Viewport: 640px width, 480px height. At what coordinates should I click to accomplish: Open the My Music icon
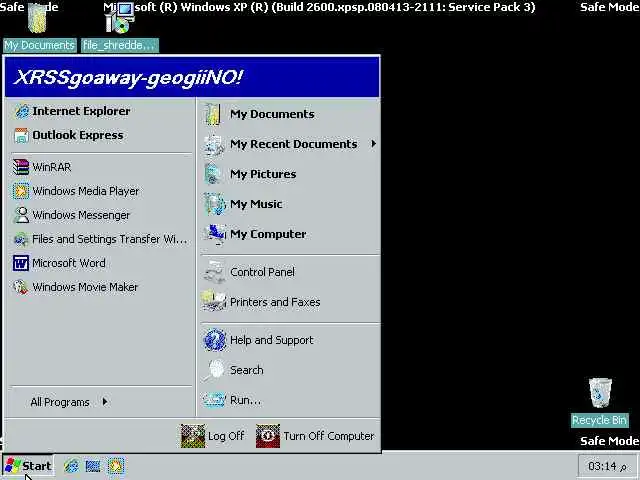pos(214,204)
